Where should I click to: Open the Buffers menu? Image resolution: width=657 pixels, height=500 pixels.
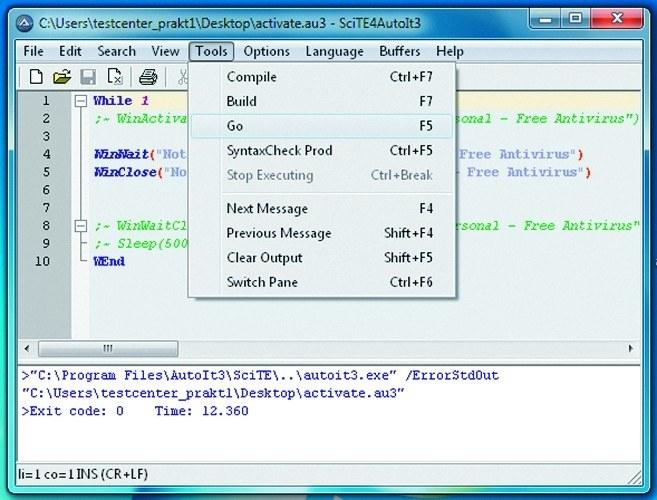tap(399, 51)
